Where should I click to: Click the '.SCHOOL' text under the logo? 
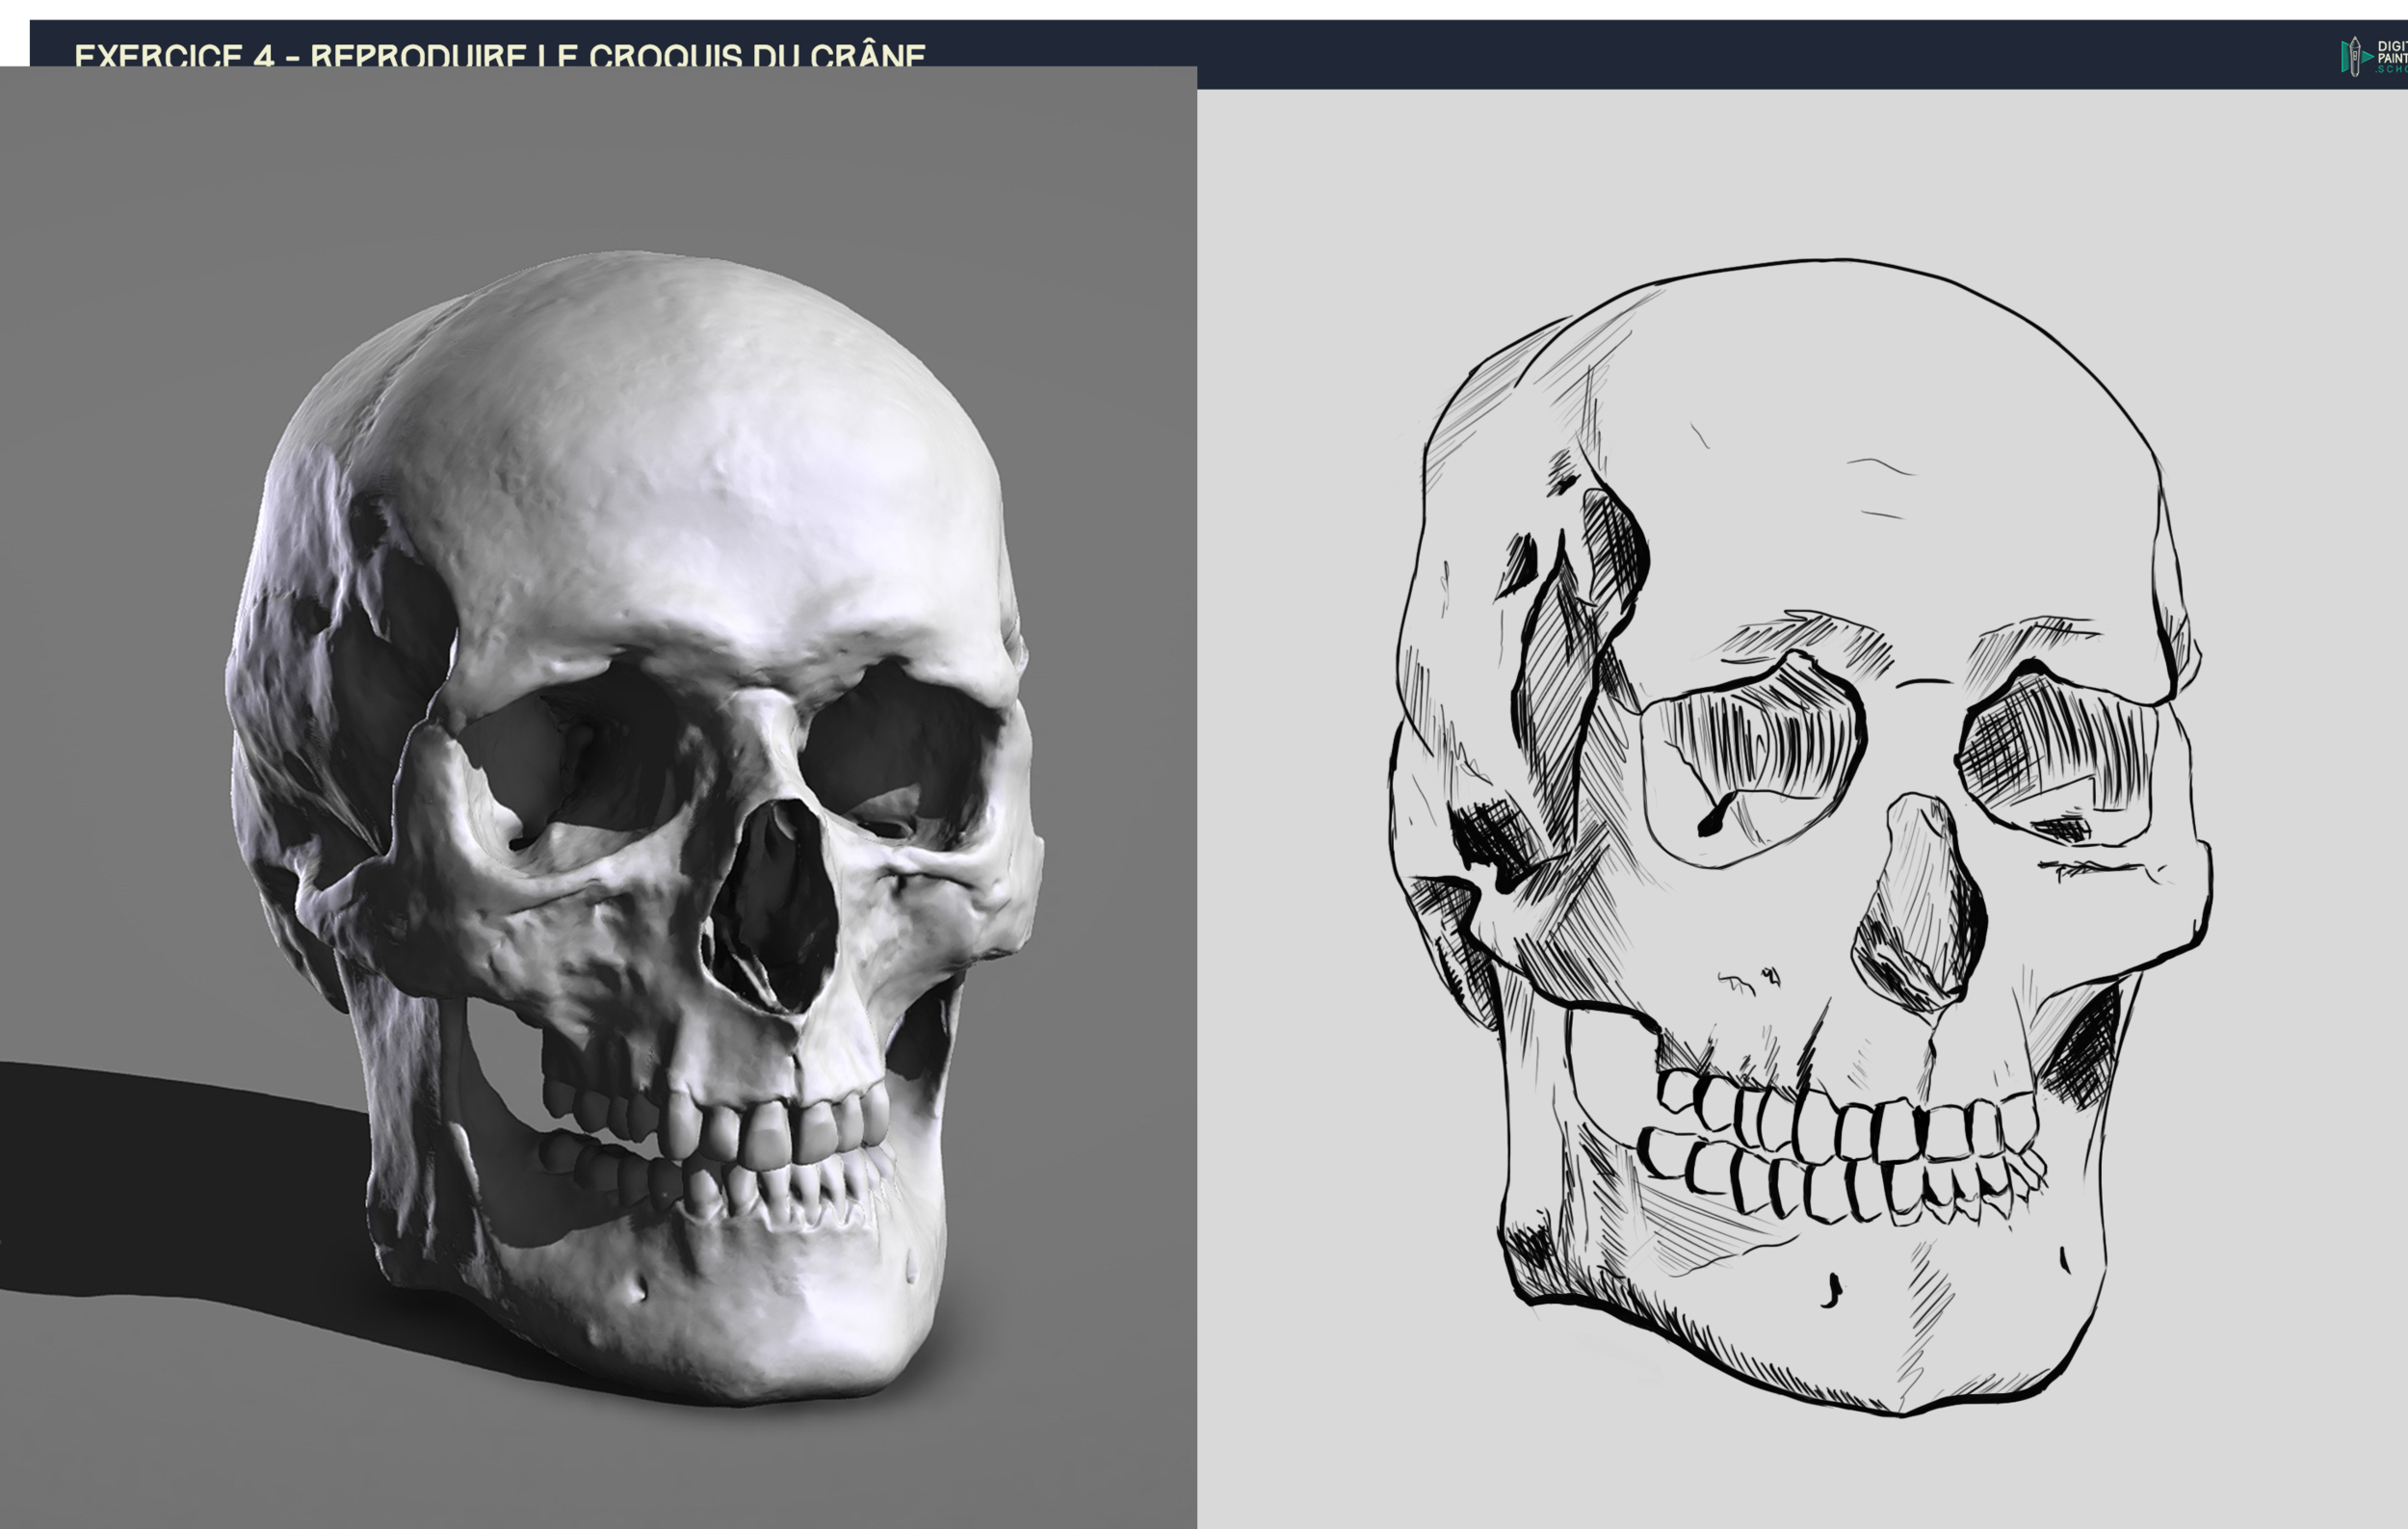click(2392, 70)
